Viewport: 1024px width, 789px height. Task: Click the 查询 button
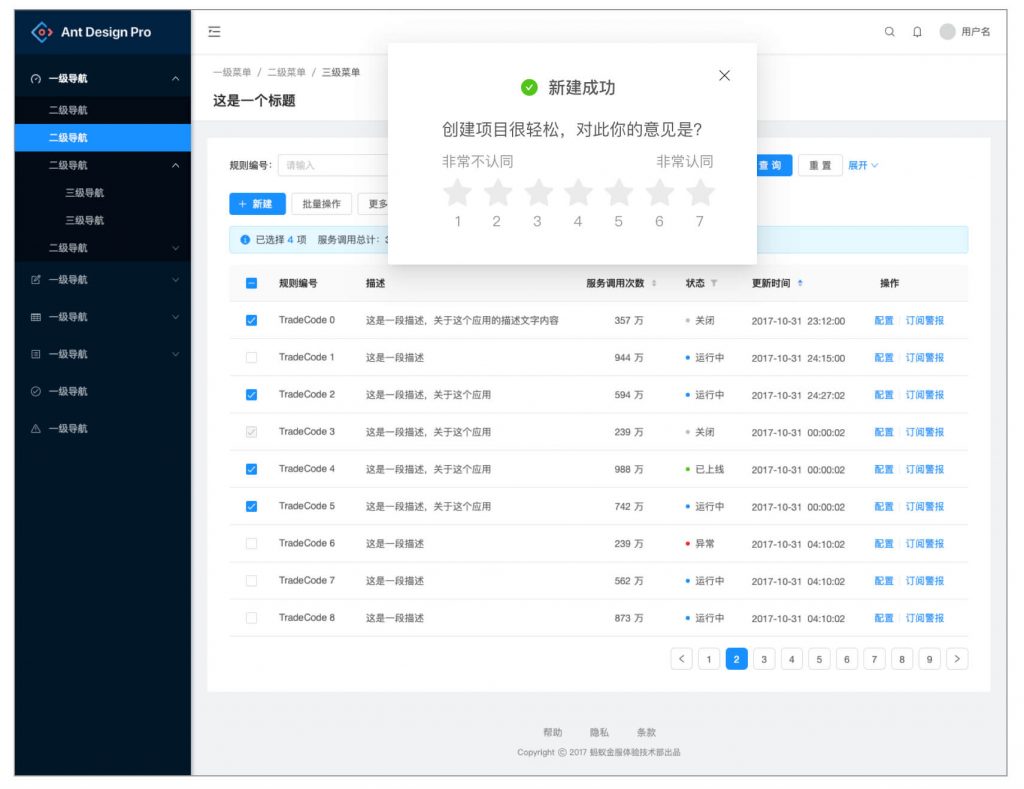(x=775, y=165)
